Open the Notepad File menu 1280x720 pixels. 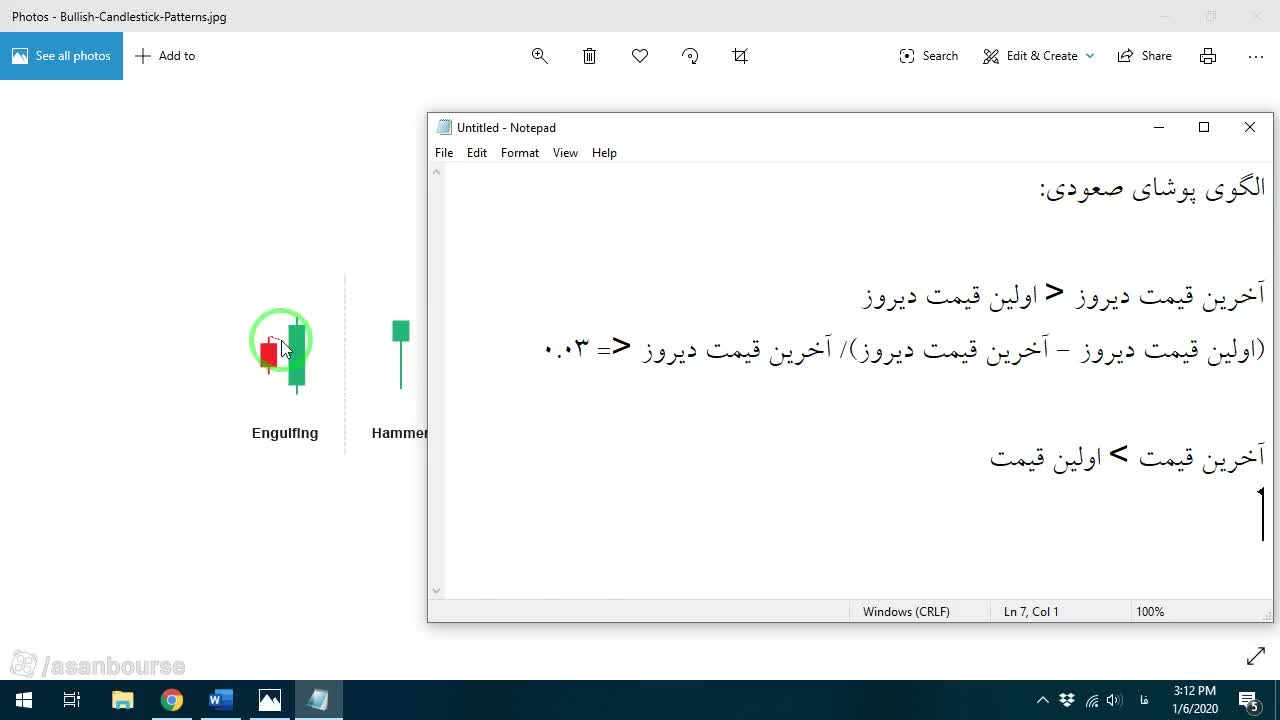(444, 153)
